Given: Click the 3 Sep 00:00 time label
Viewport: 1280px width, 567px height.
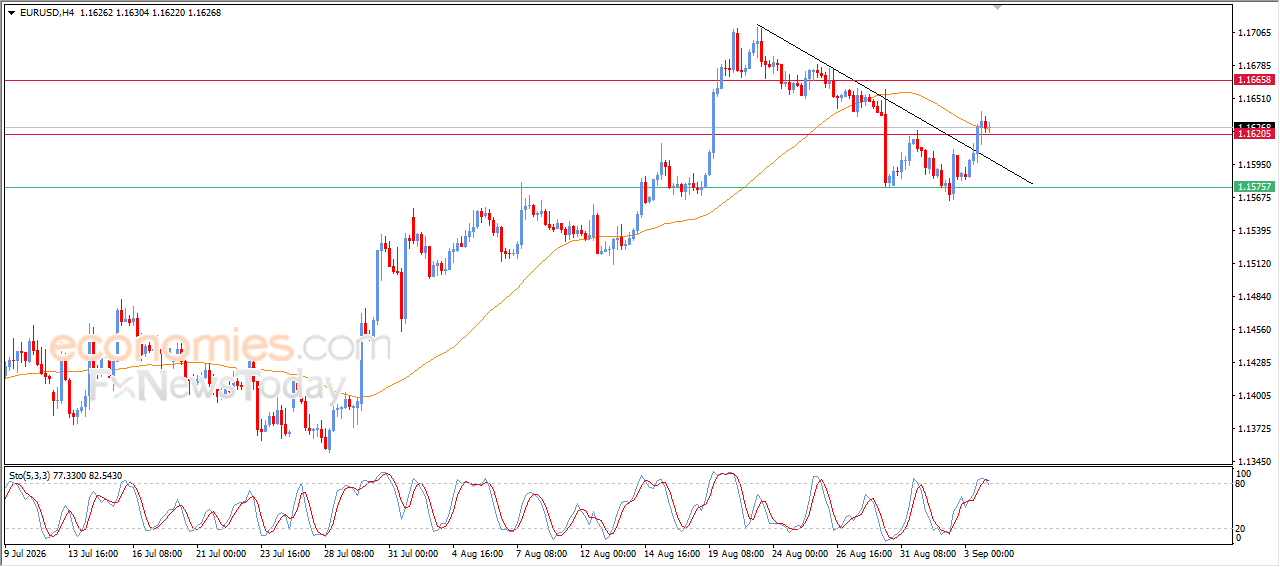Looking at the screenshot, I should [989, 552].
